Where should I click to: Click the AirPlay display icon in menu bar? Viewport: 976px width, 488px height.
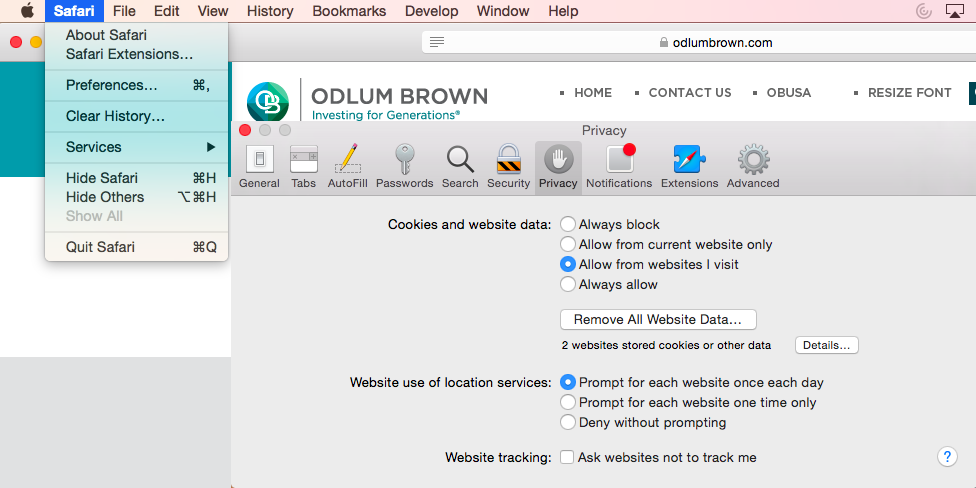[954, 11]
